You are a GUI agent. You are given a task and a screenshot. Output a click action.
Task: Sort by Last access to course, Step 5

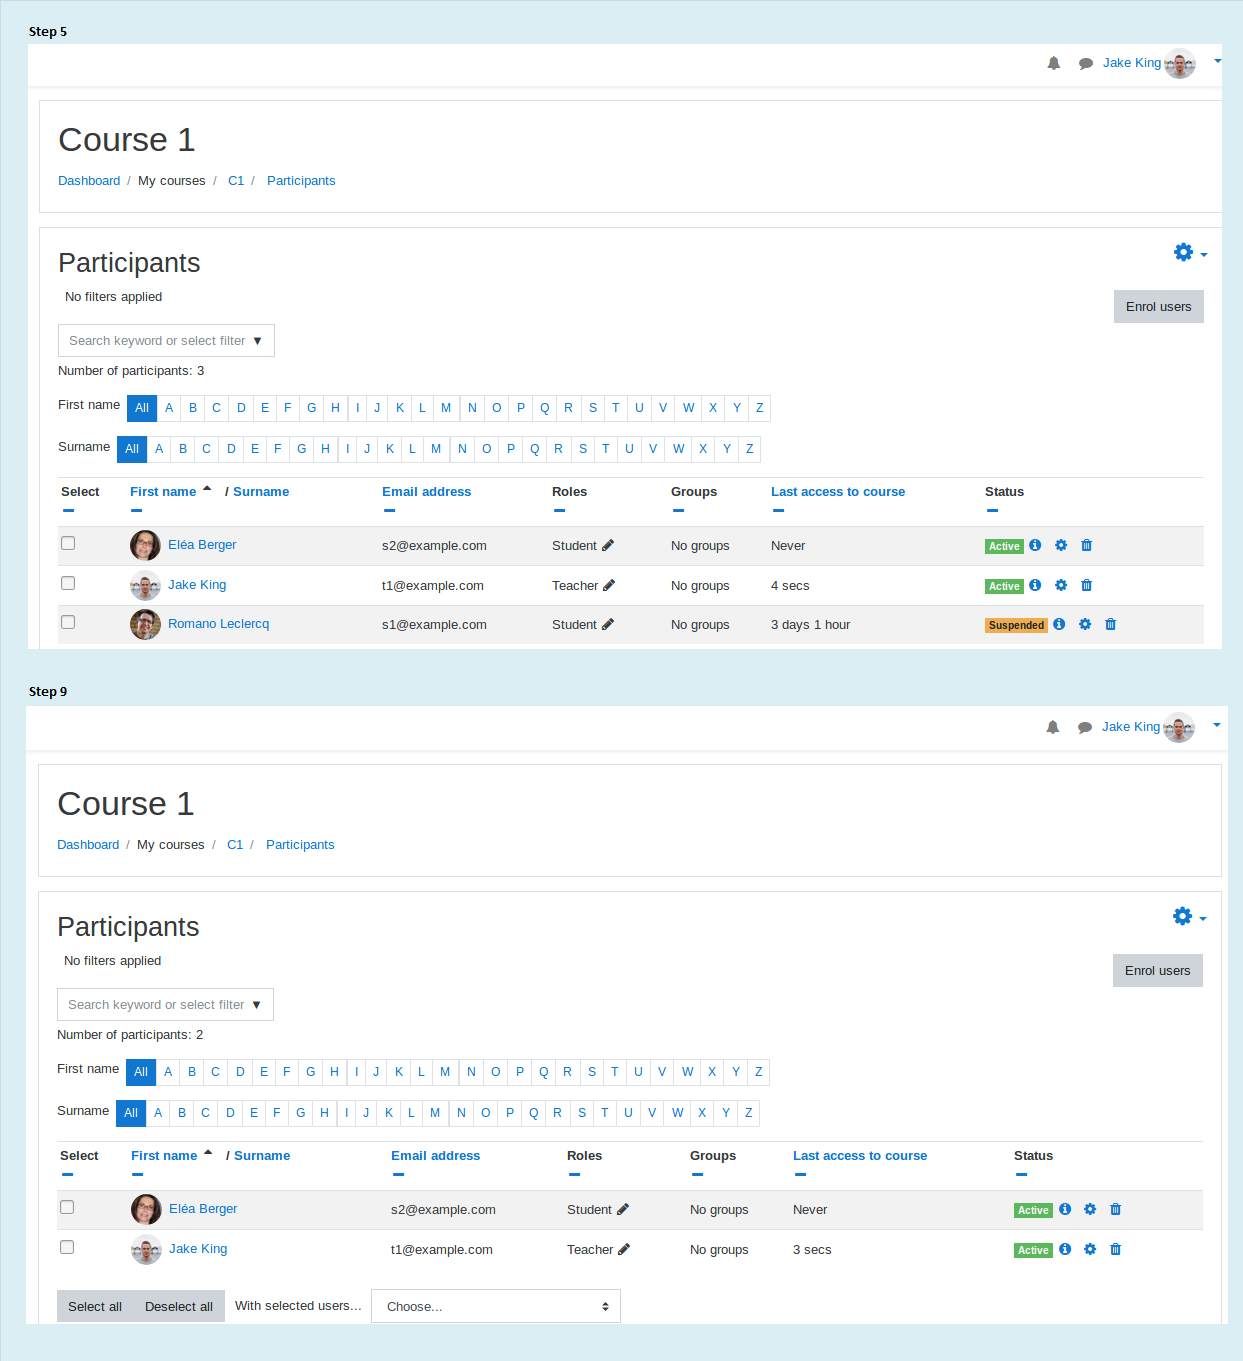[838, 492]
